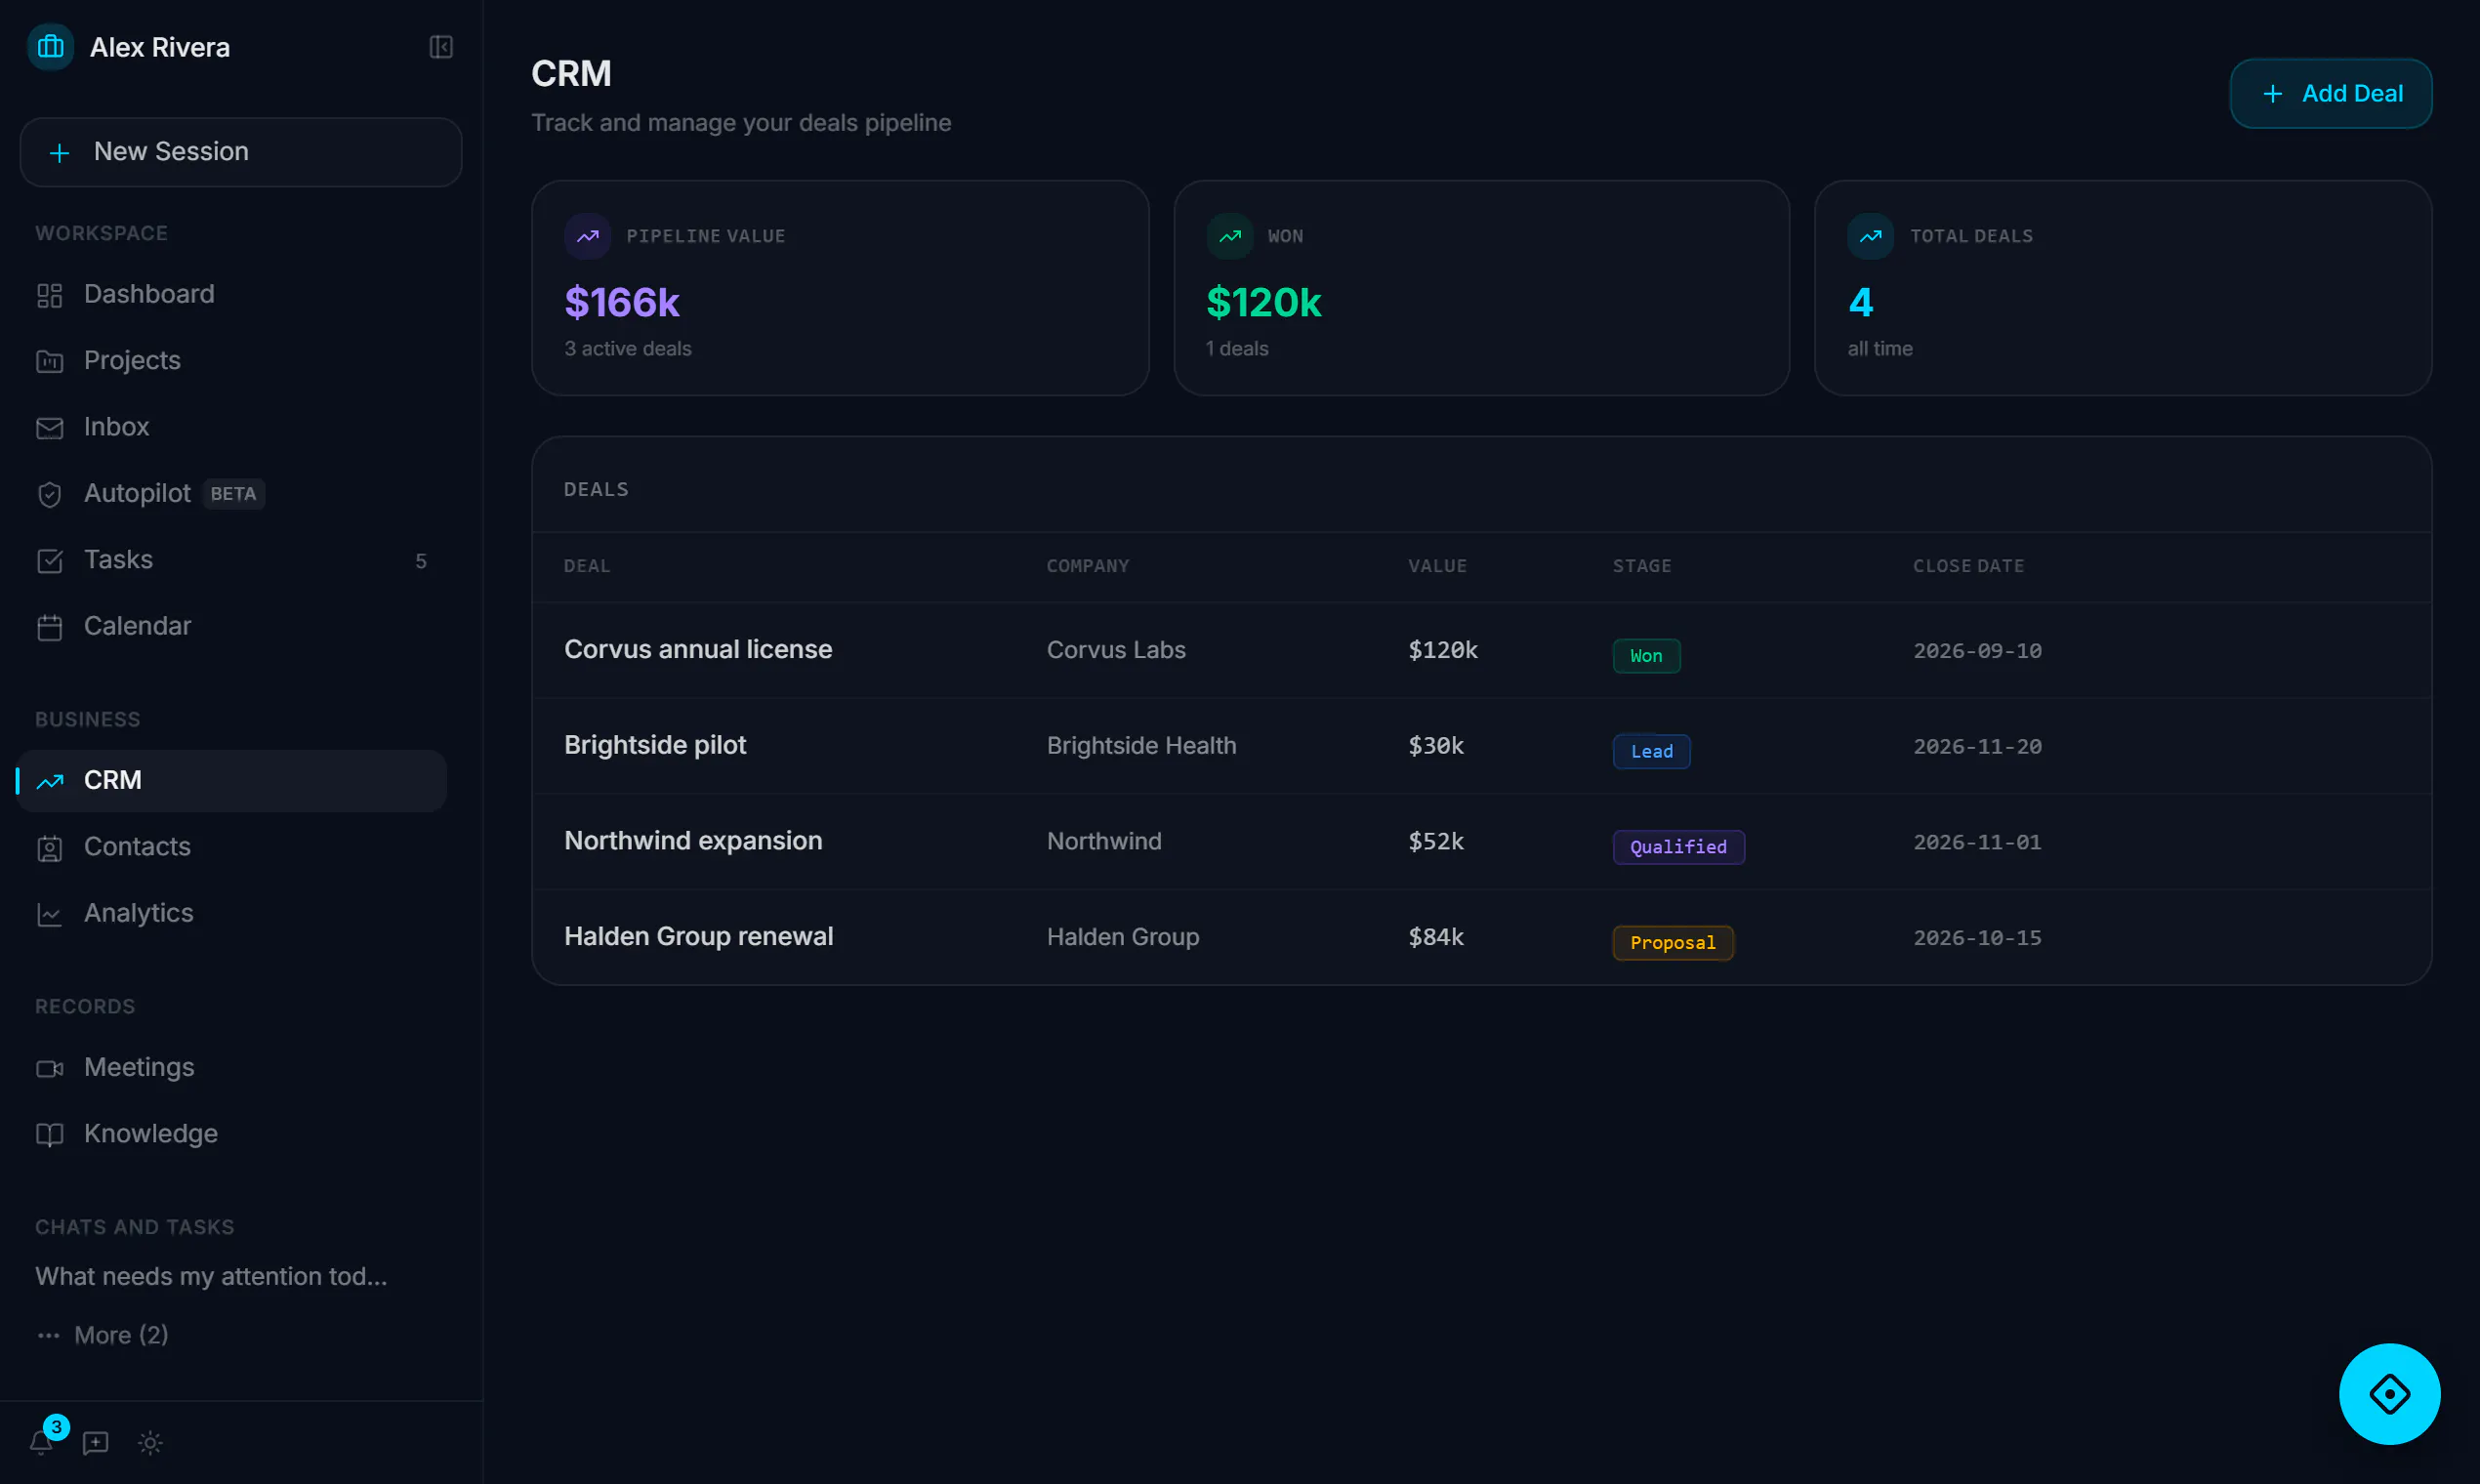The width and height of the screenshot is (2480, 1484).
Task: Click close date 2026-09-10
Action: (1977, 651)
